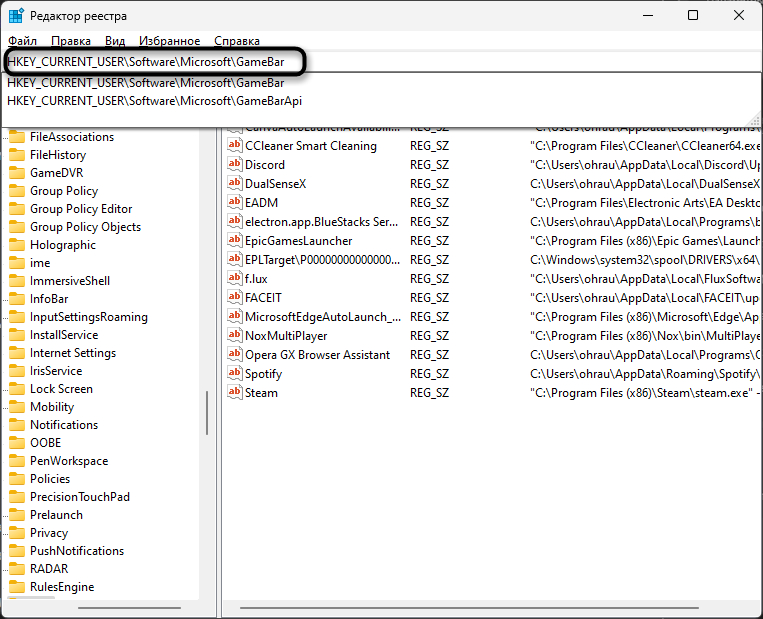The height and width of the screenshot is (619, 763).
Task: Select the FileHistory folder icon
Action: coord(17,155)
